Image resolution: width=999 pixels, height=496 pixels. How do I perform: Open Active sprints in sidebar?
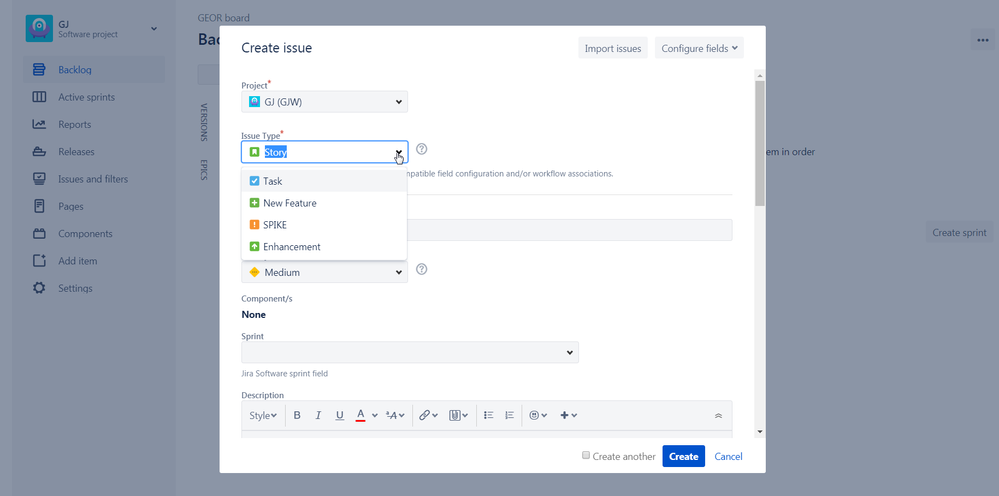coord(94,97)
